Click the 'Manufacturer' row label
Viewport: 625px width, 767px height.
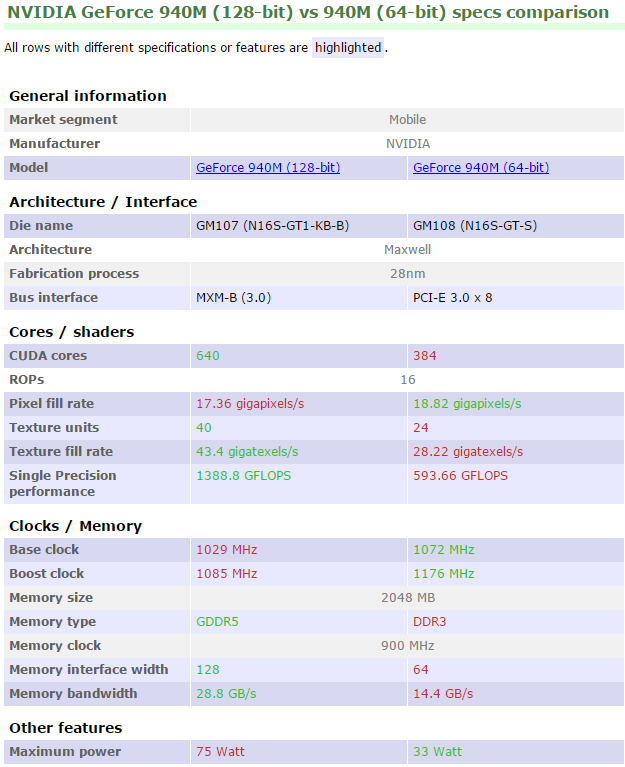point(55,144)
